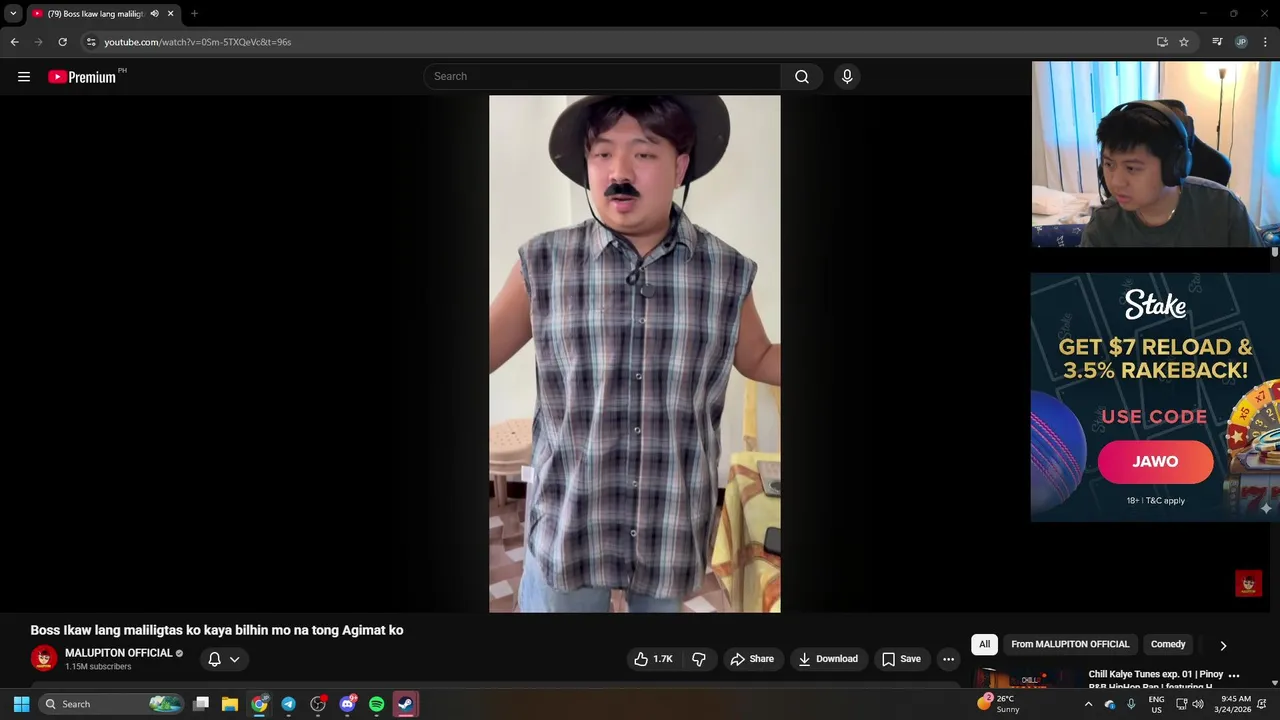Viewport: 1280px width, 720px height.
Task: Select the From MALUPITON OFFICIAL chip
Action: tap(1070, 645)
